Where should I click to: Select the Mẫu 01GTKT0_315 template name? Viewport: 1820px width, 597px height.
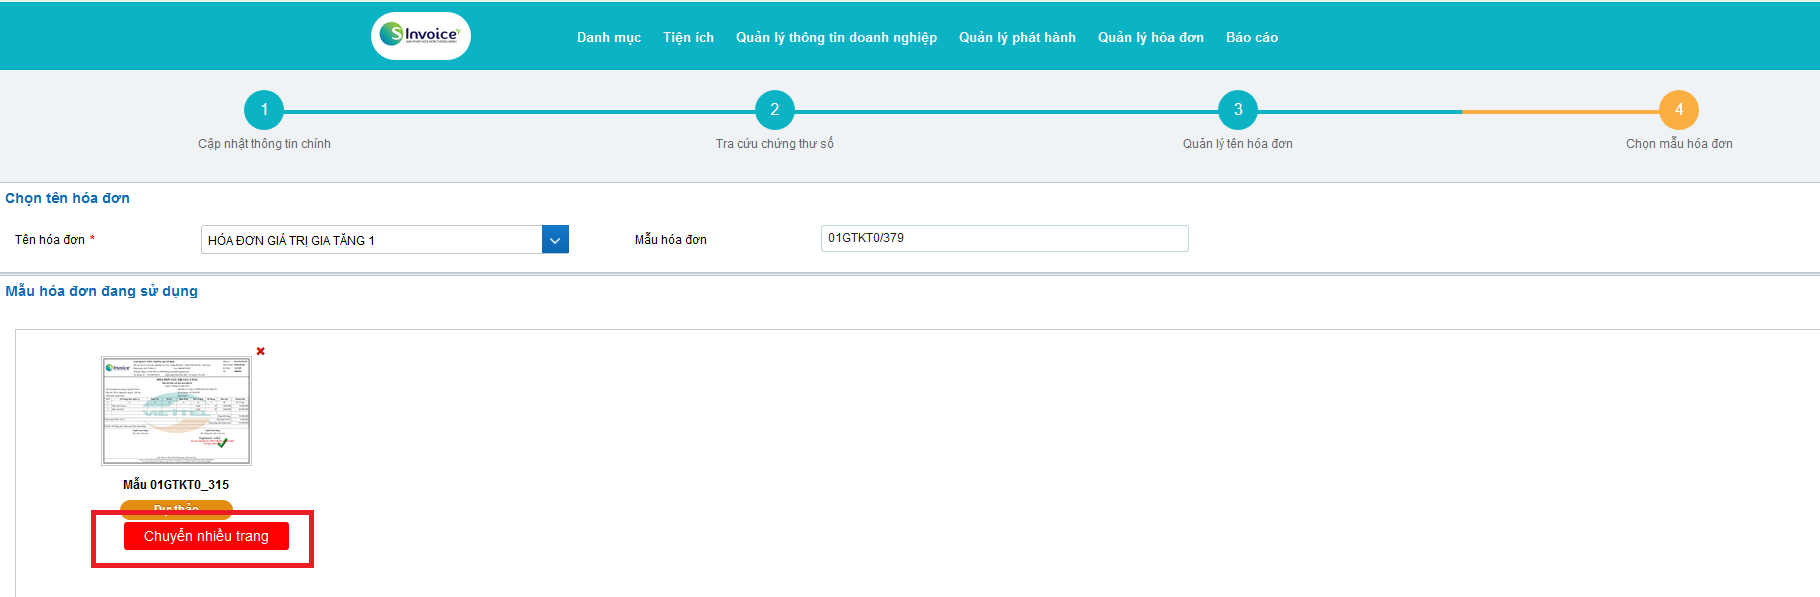coord(176,485)
